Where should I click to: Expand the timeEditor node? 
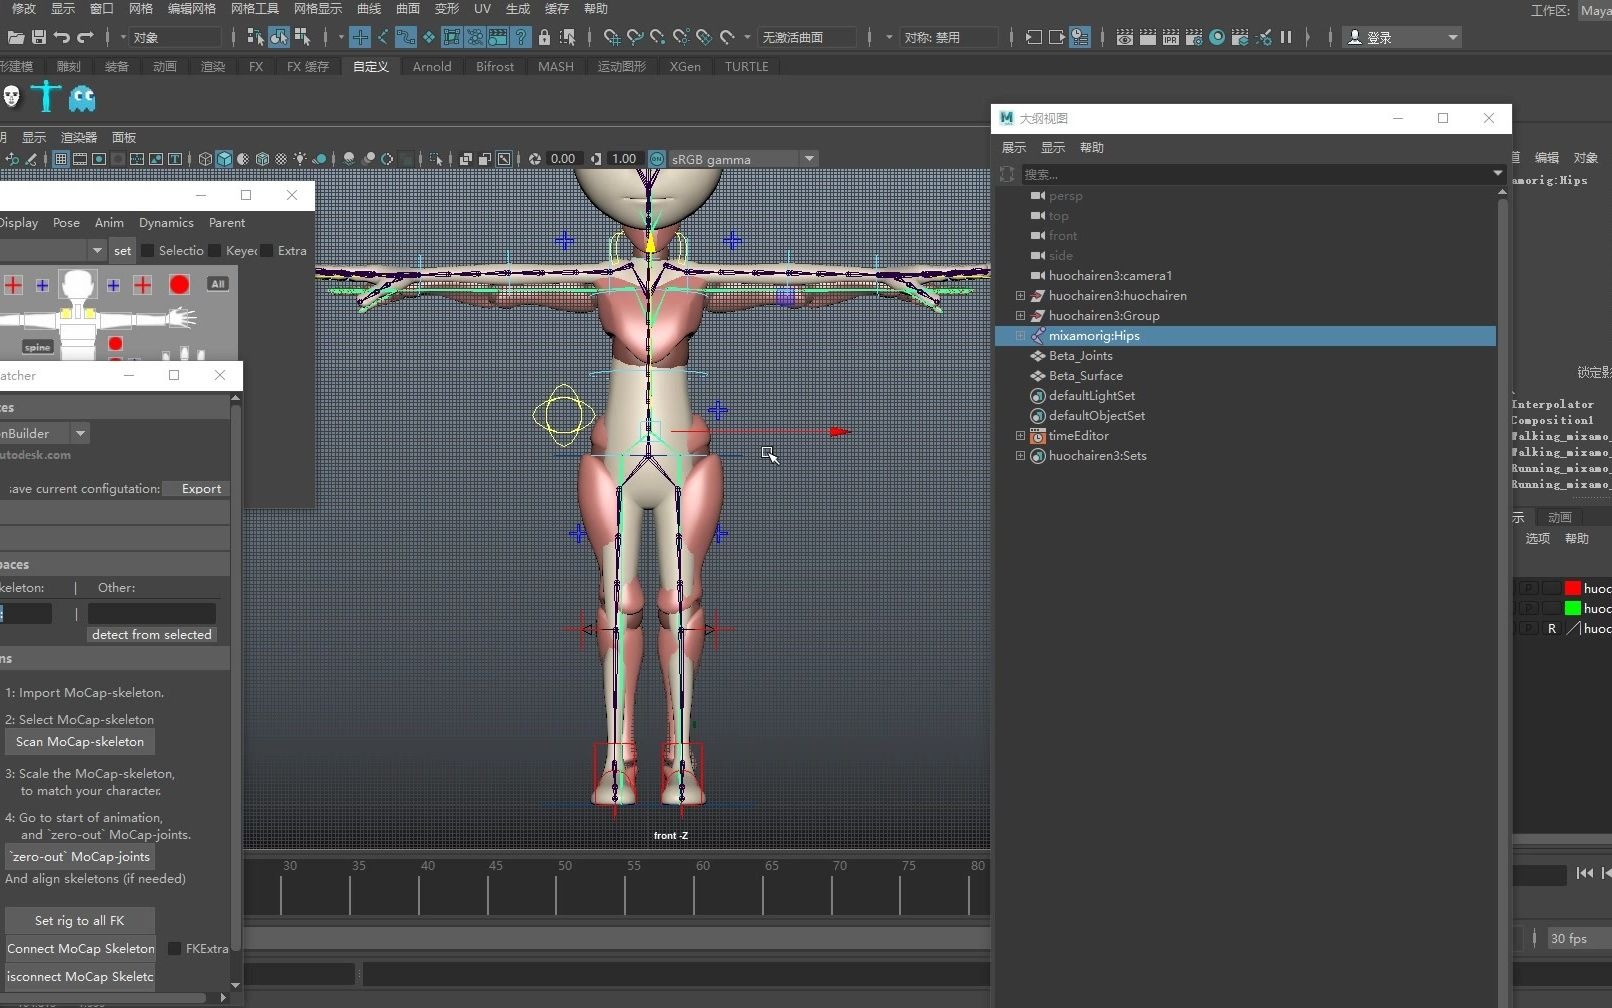tap(1020, 436)
